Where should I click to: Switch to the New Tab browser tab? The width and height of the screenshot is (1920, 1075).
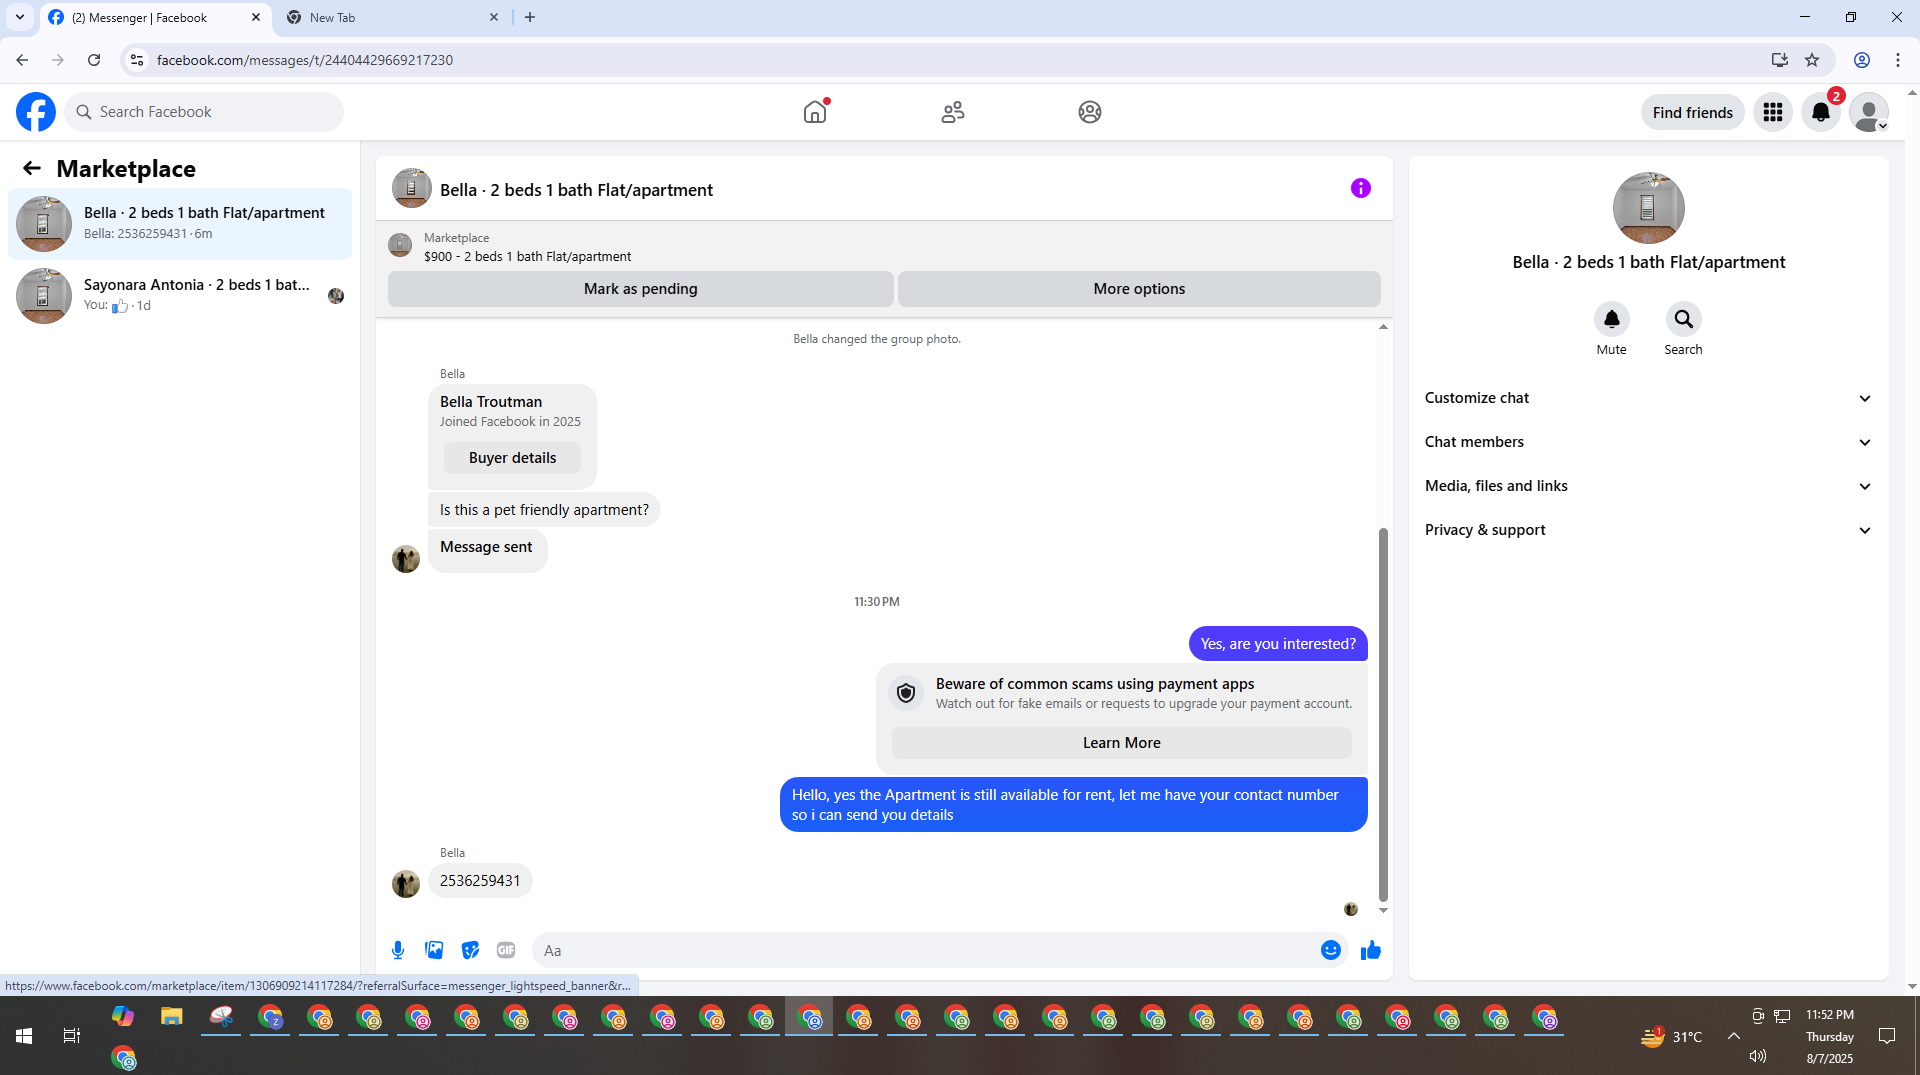[390, 17]
